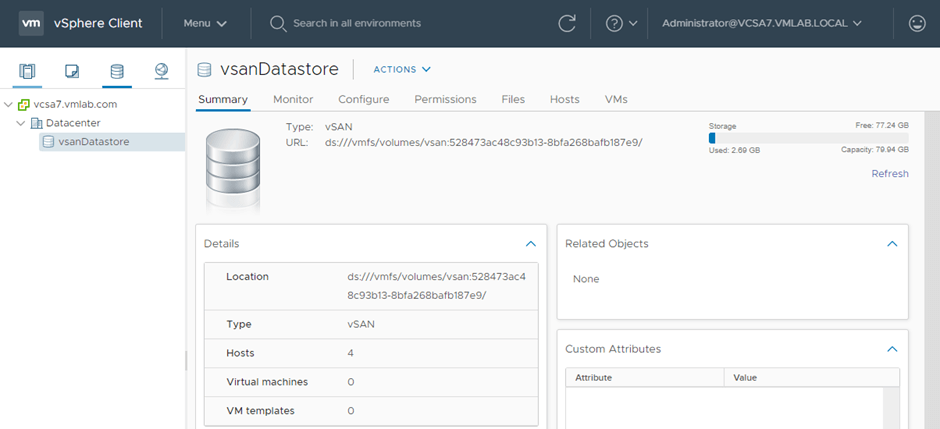940x429 pixels.
Task: Open the Files tab
Action: 513,99
